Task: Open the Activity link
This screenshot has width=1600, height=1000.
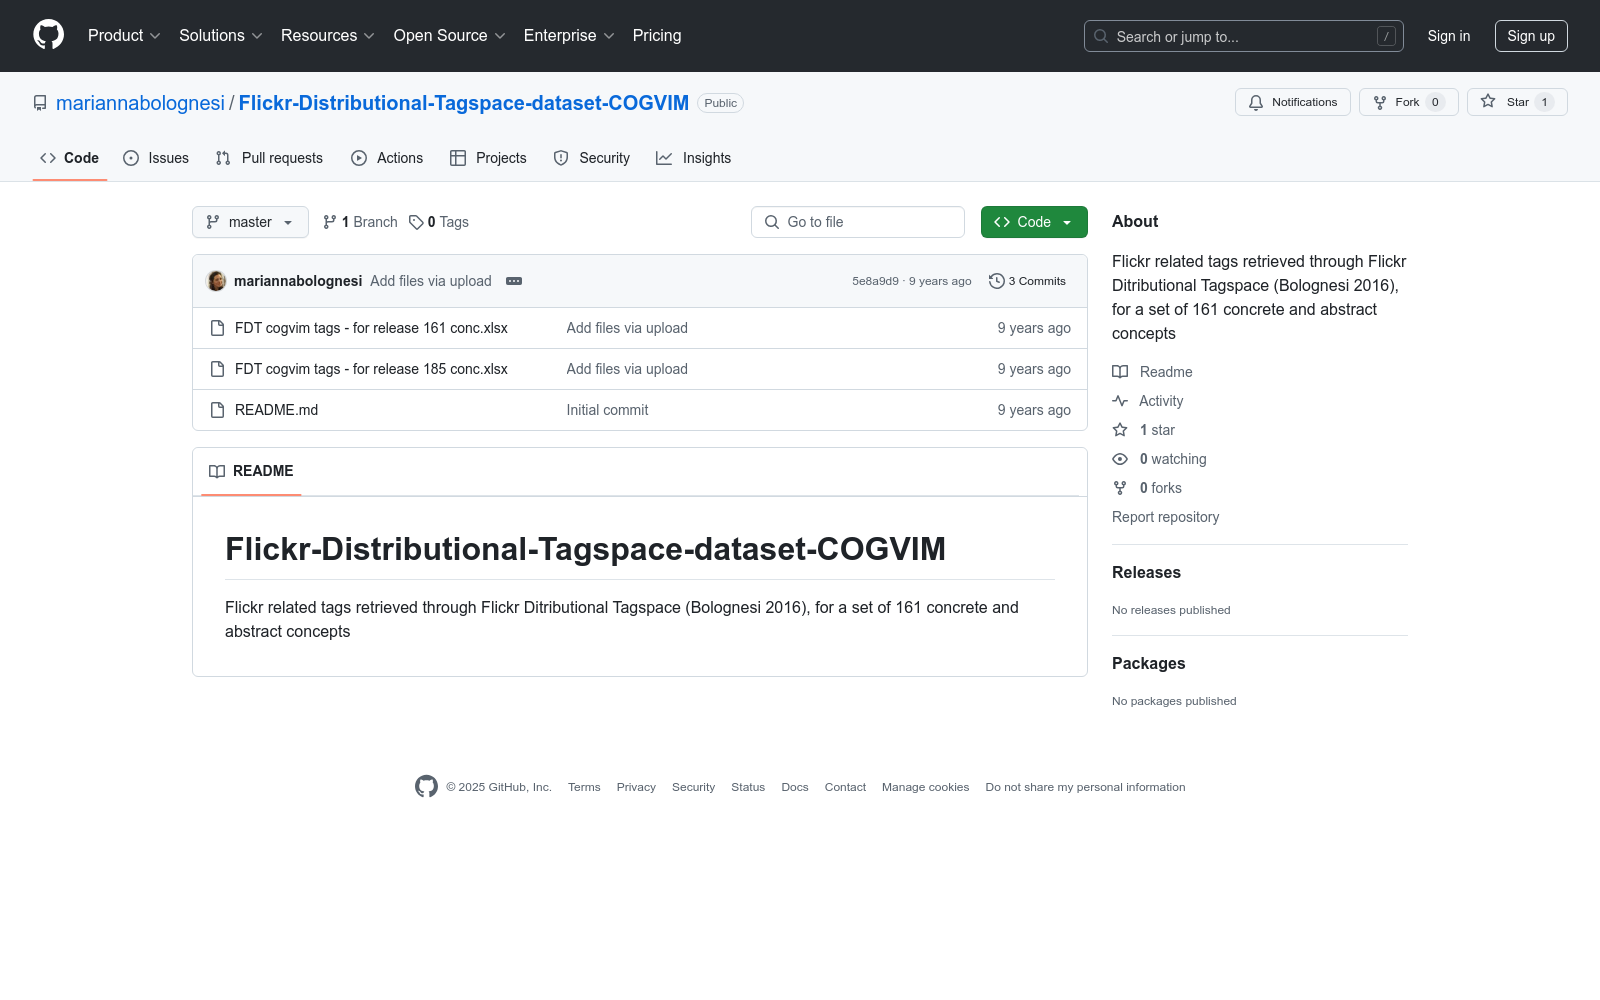Action: [x=1148, y=401]
